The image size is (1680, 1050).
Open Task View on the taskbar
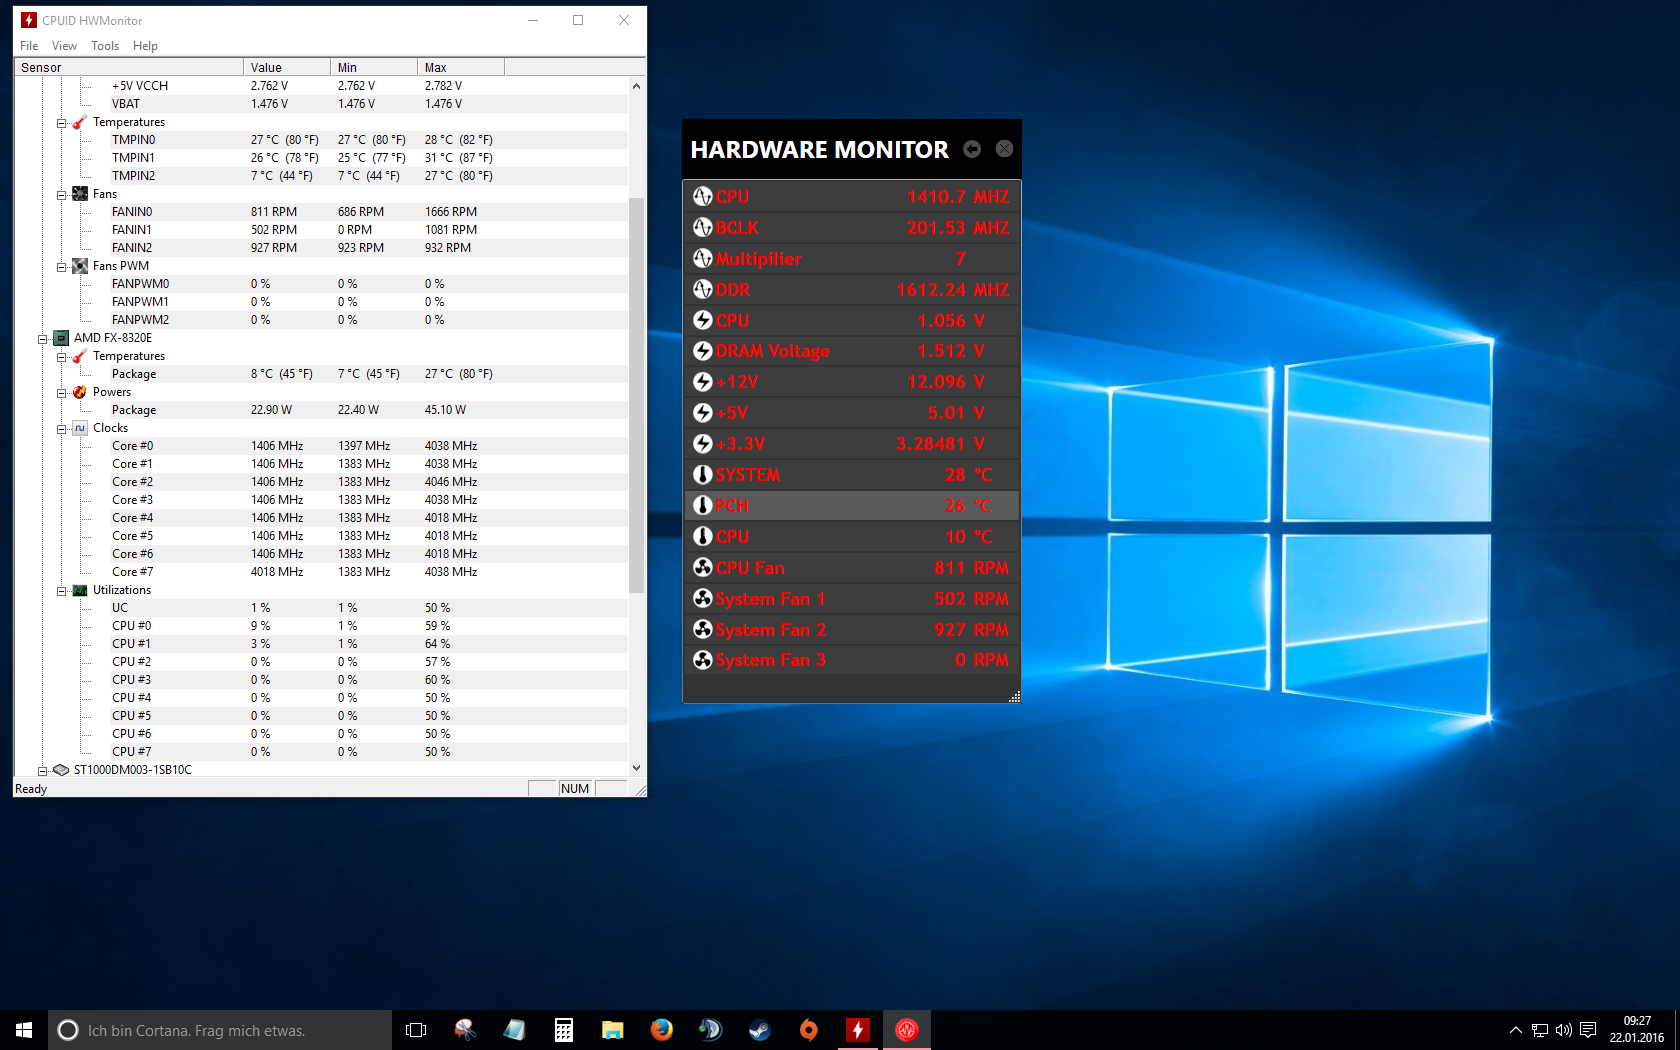point(416,1030)
